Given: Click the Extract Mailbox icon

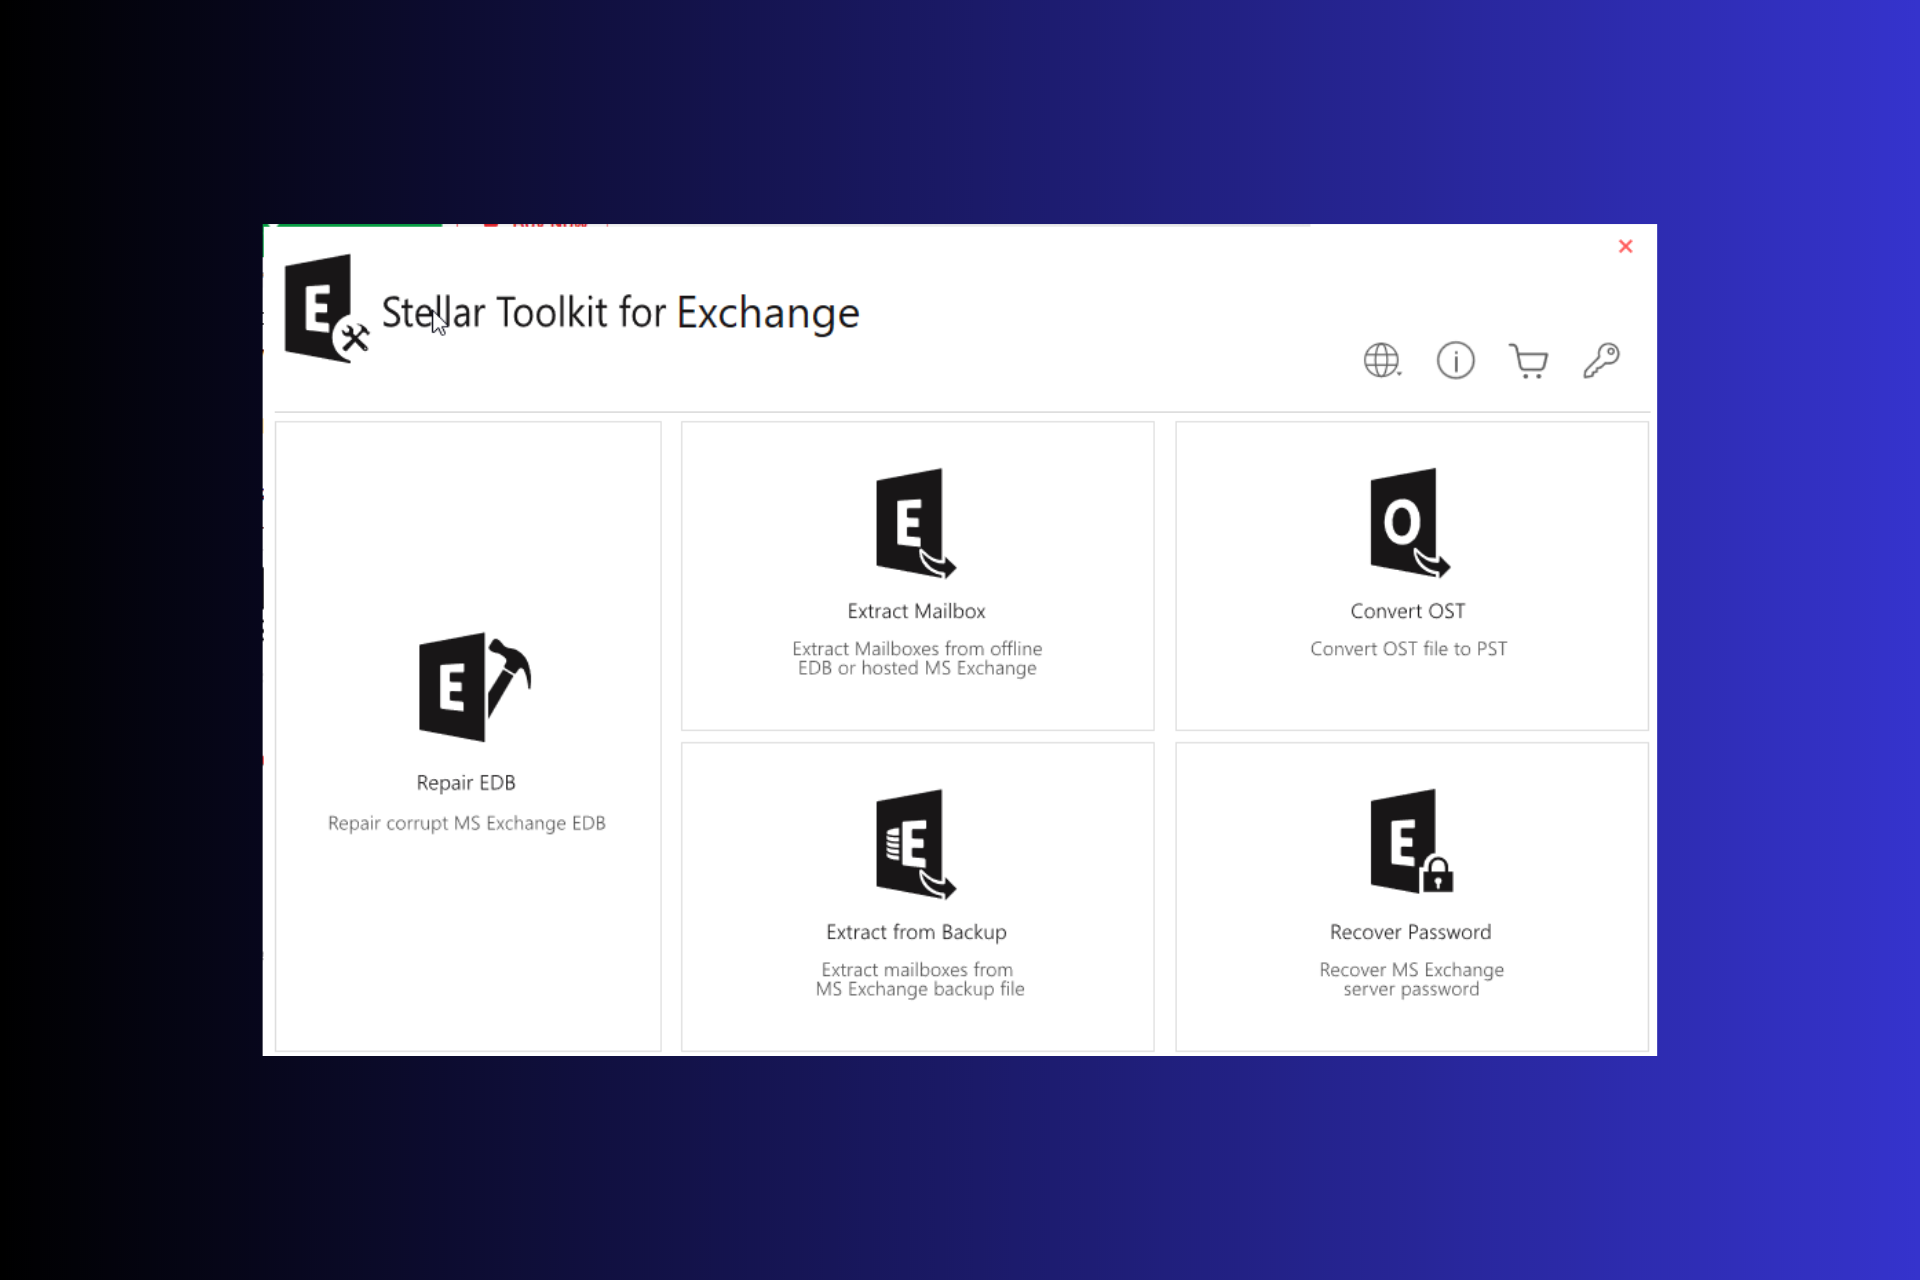Looking at the screenshot, I should (x=916, y=523).
